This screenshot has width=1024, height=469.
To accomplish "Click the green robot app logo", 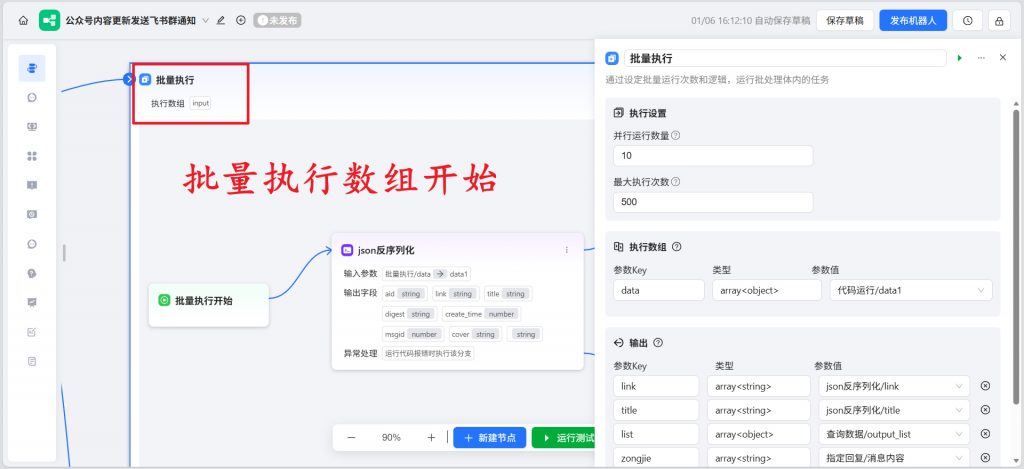I will tap(50, 20).
